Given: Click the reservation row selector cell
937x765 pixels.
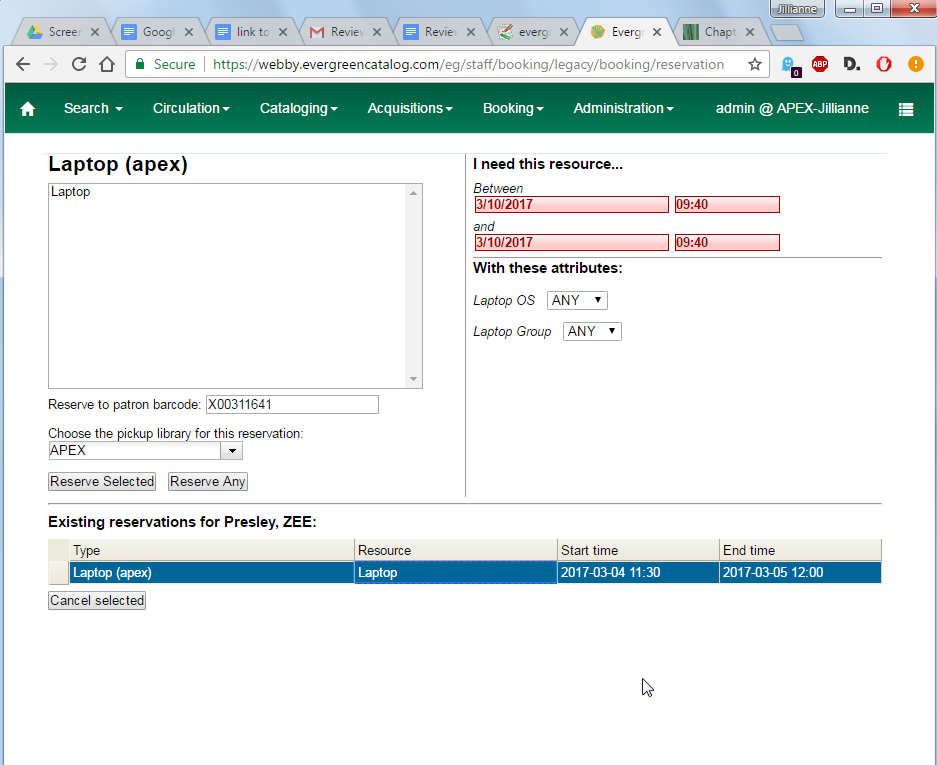Looking at the screenshot, I should (59, 573).
